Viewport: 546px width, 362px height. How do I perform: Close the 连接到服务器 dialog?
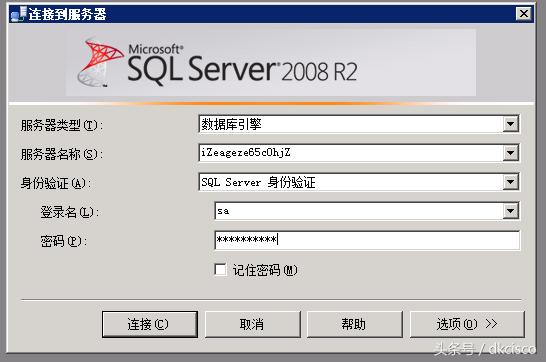[x=524, y=14]
